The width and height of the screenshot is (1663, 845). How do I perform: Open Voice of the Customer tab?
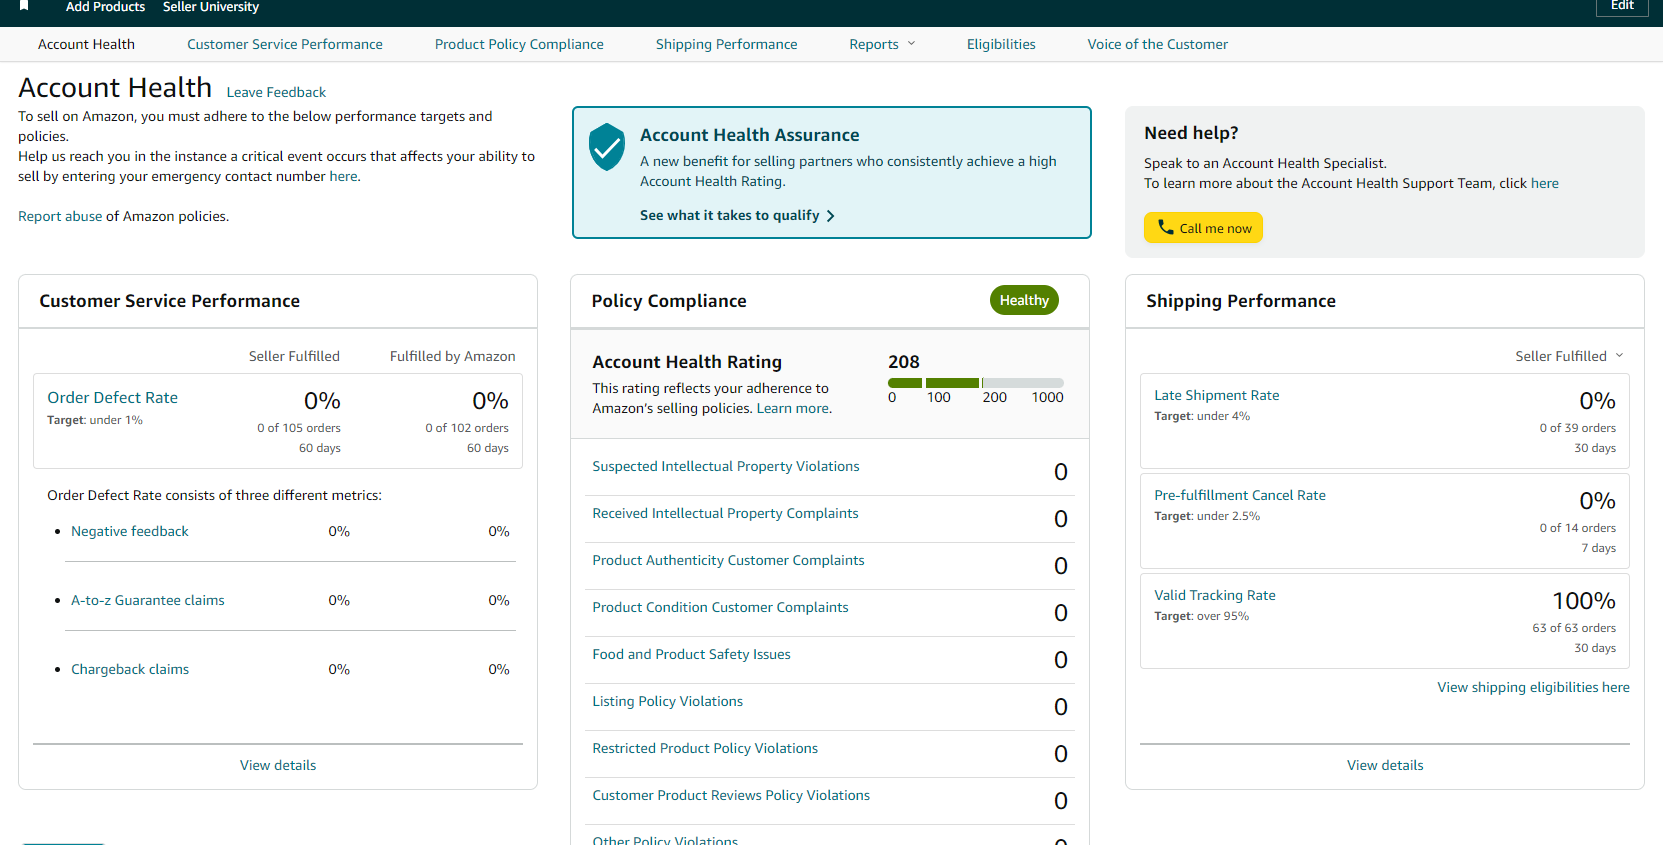click(x=1158, y=44)
